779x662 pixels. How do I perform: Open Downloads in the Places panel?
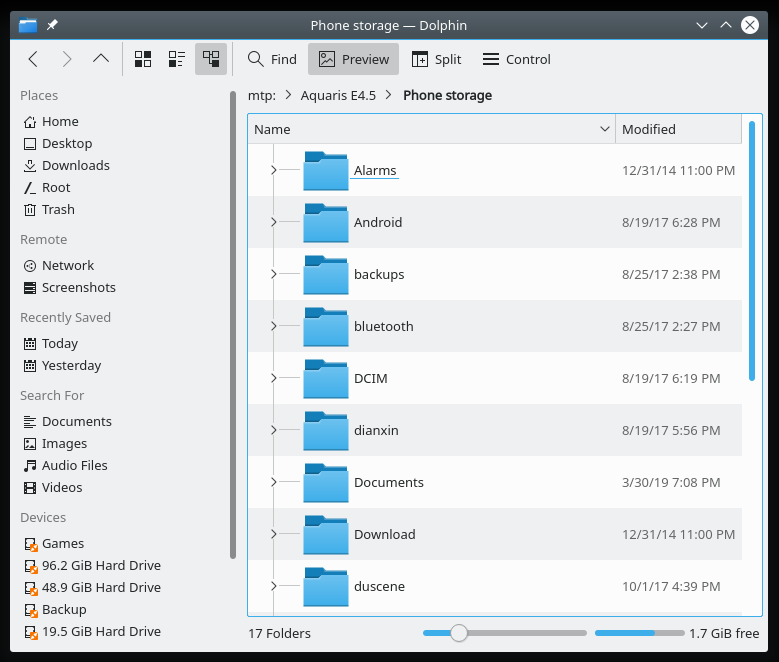tap(75, 166)
